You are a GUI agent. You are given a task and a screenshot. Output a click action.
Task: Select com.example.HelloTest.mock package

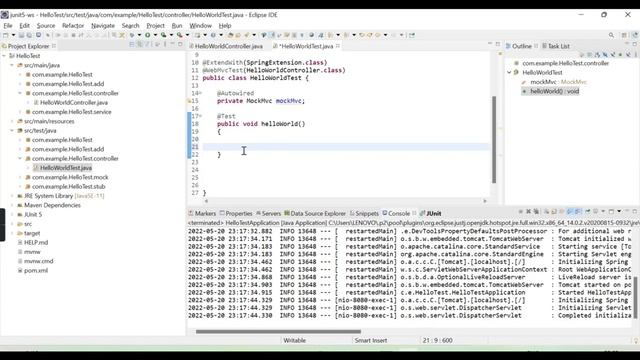[x=70, y=177]
